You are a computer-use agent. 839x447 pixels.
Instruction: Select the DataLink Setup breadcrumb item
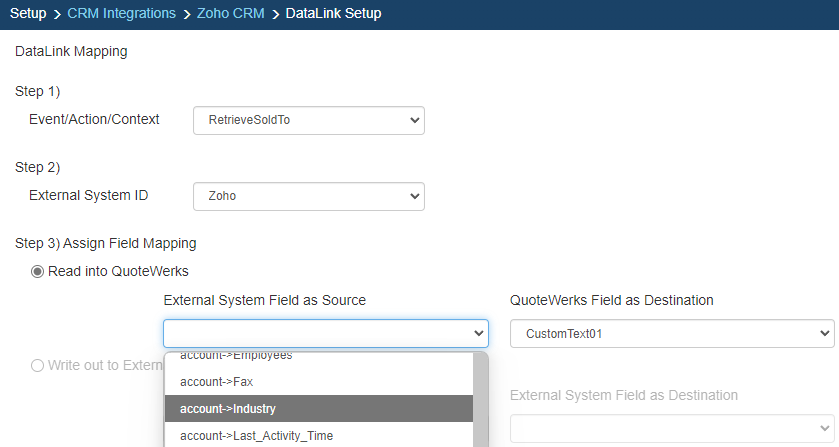(x=333, y=14)
